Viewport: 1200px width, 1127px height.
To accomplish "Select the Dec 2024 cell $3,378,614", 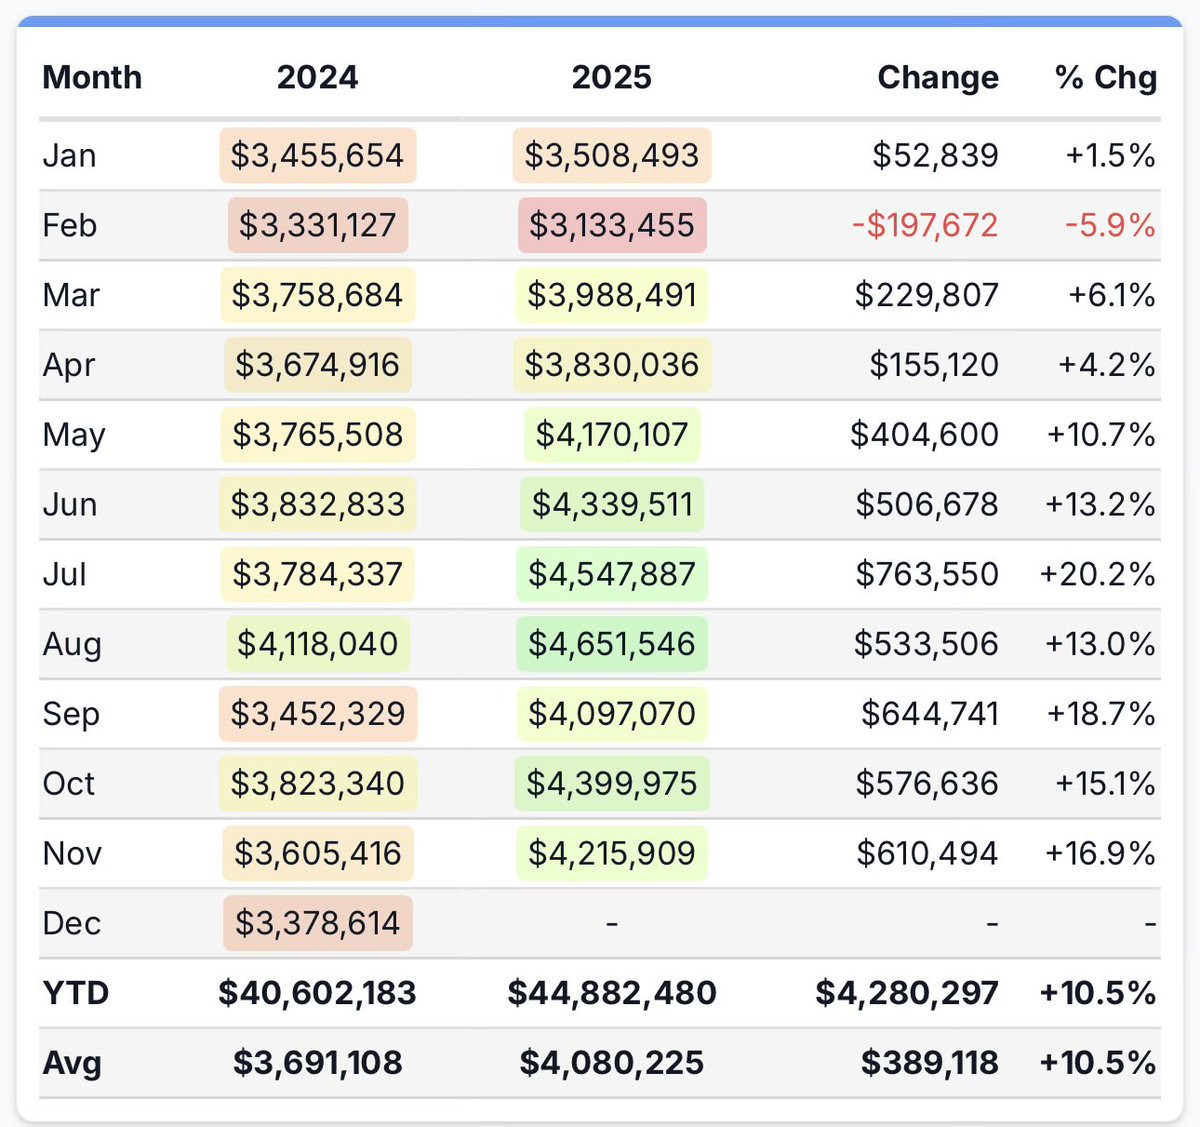I will (x=317, y=923).
